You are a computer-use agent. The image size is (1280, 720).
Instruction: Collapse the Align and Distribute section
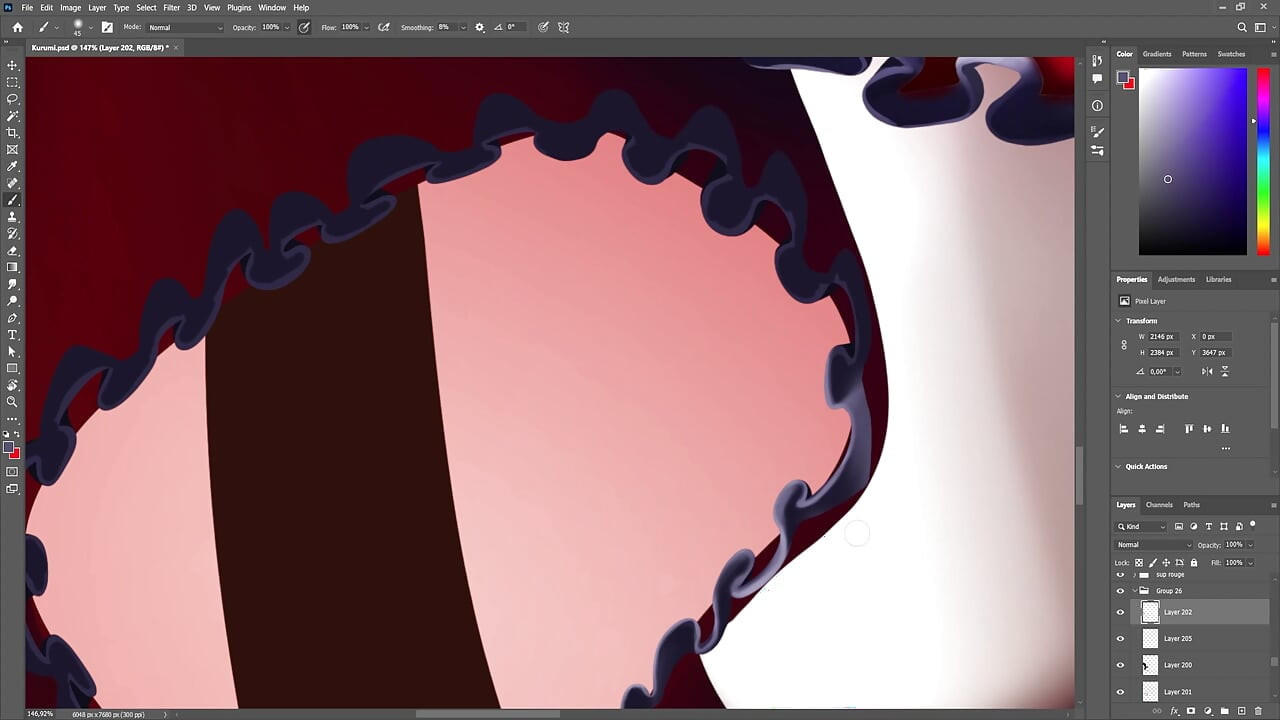(1119, 396)
